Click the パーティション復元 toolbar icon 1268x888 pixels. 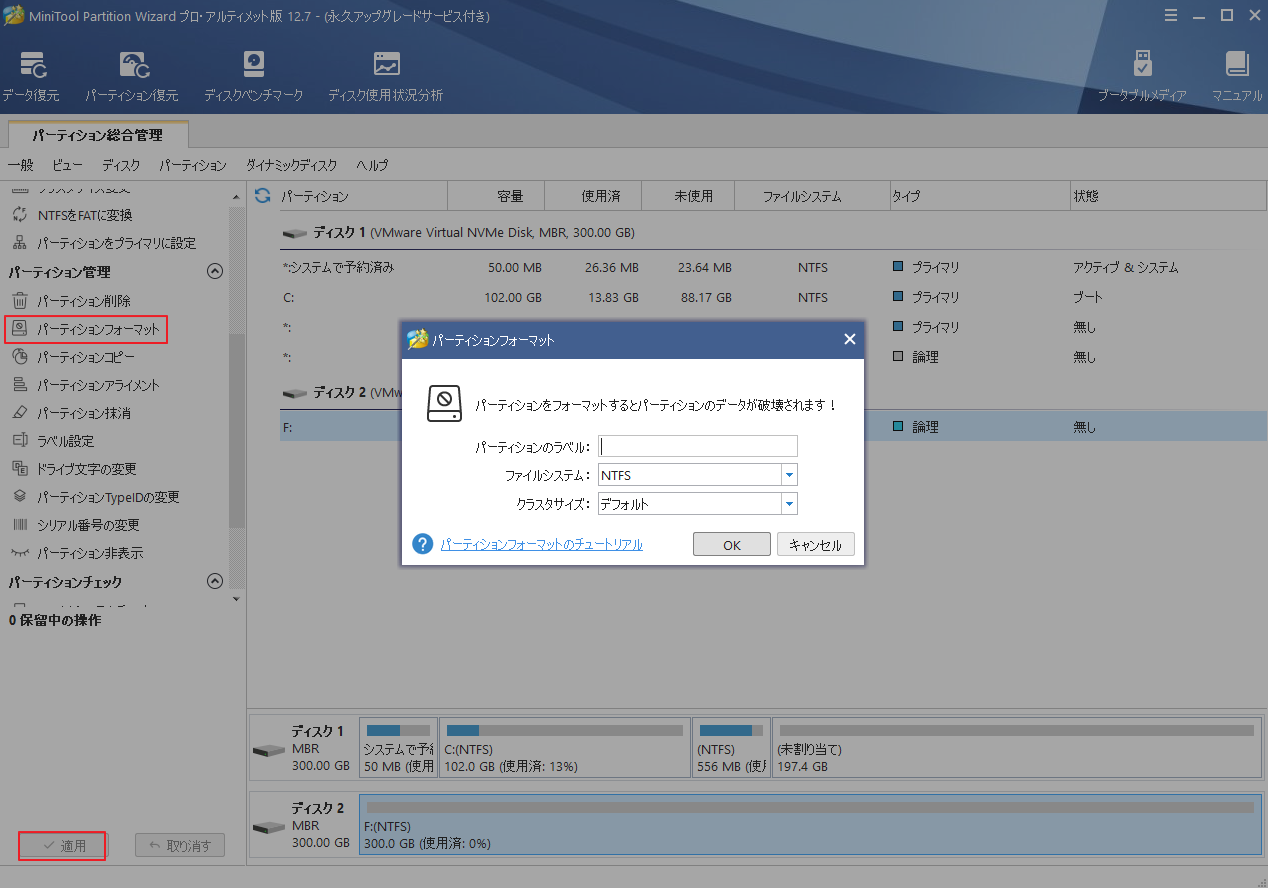pos(131,66)
